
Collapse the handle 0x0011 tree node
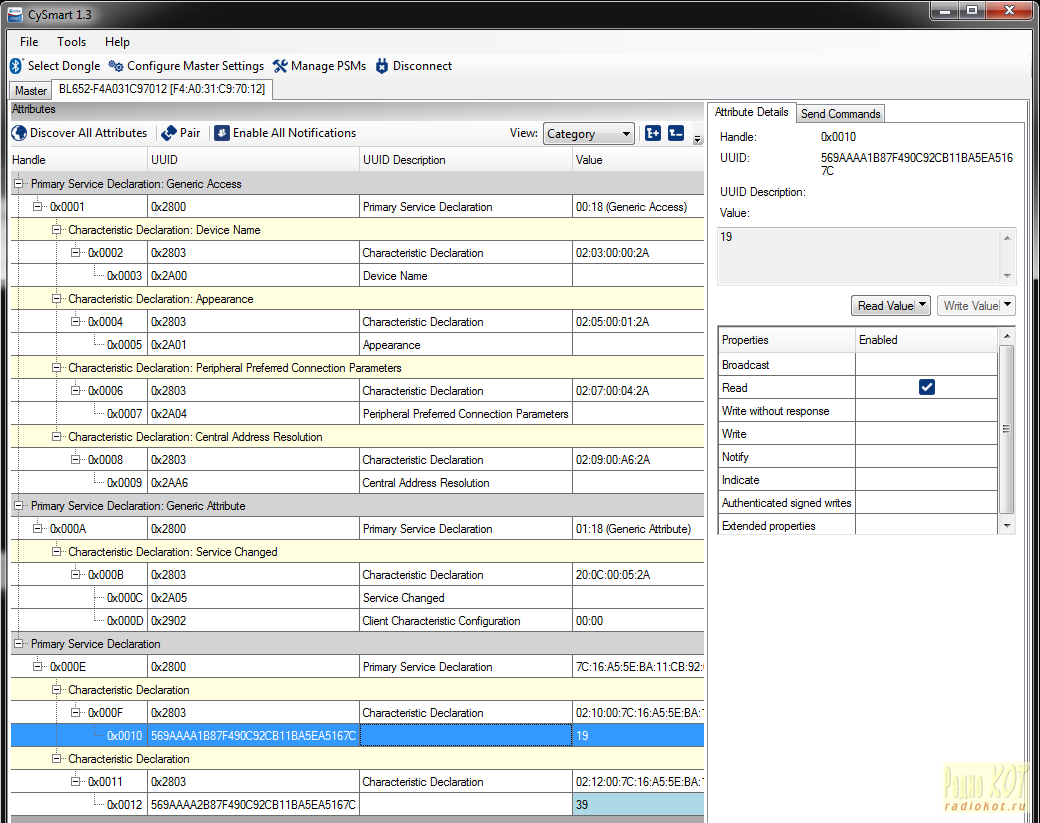[76, 781]
